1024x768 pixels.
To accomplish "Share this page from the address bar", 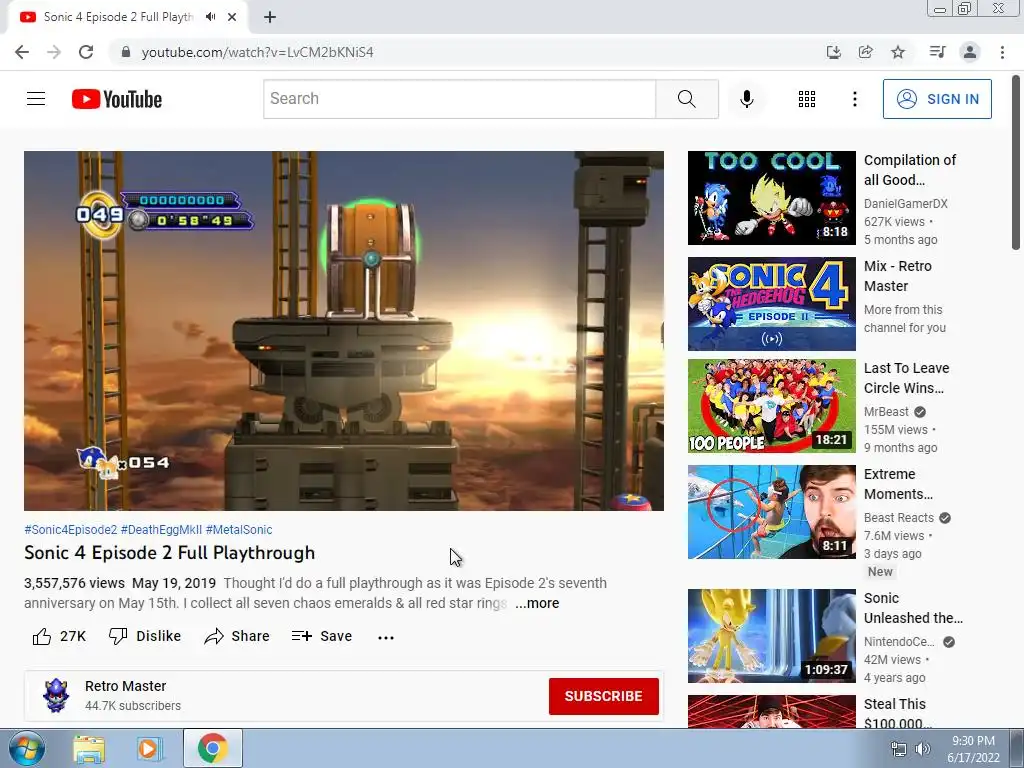I will [x=866, y=52].
